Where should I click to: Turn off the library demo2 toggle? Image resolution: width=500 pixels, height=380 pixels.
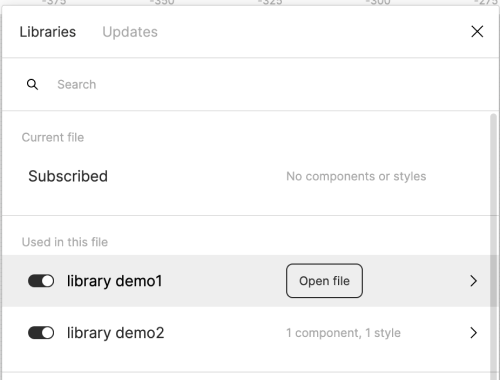click(x=41, y=333)
